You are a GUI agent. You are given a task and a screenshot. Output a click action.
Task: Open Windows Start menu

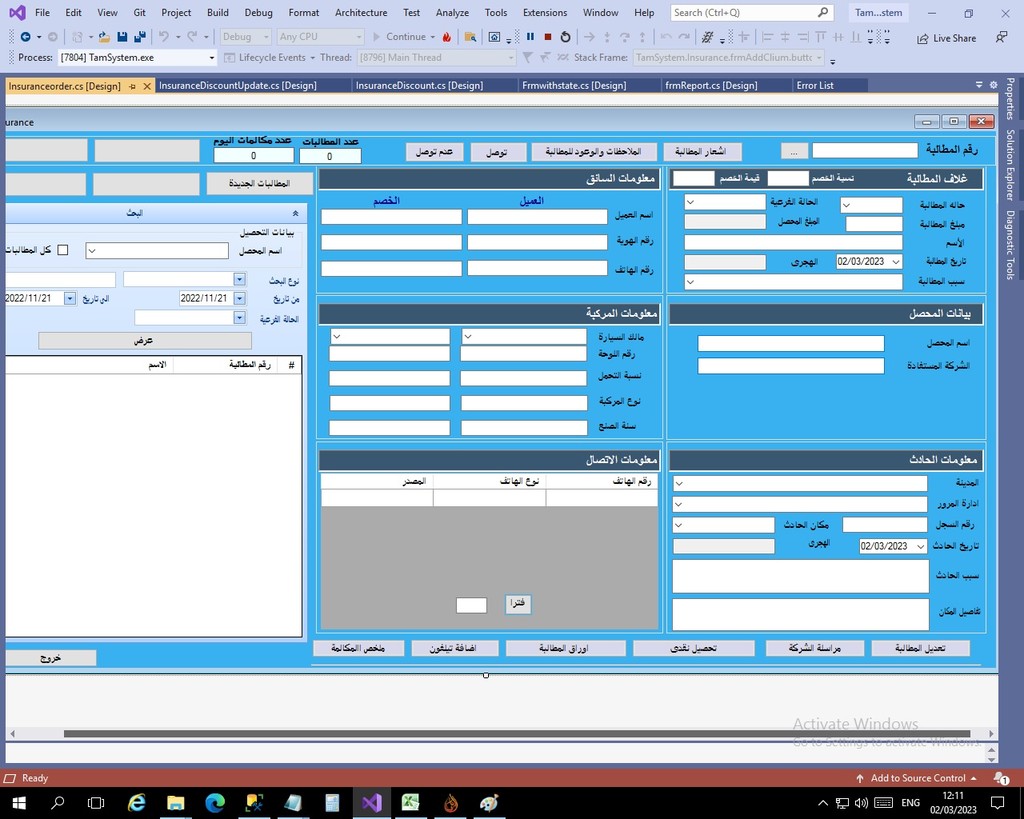18,803
